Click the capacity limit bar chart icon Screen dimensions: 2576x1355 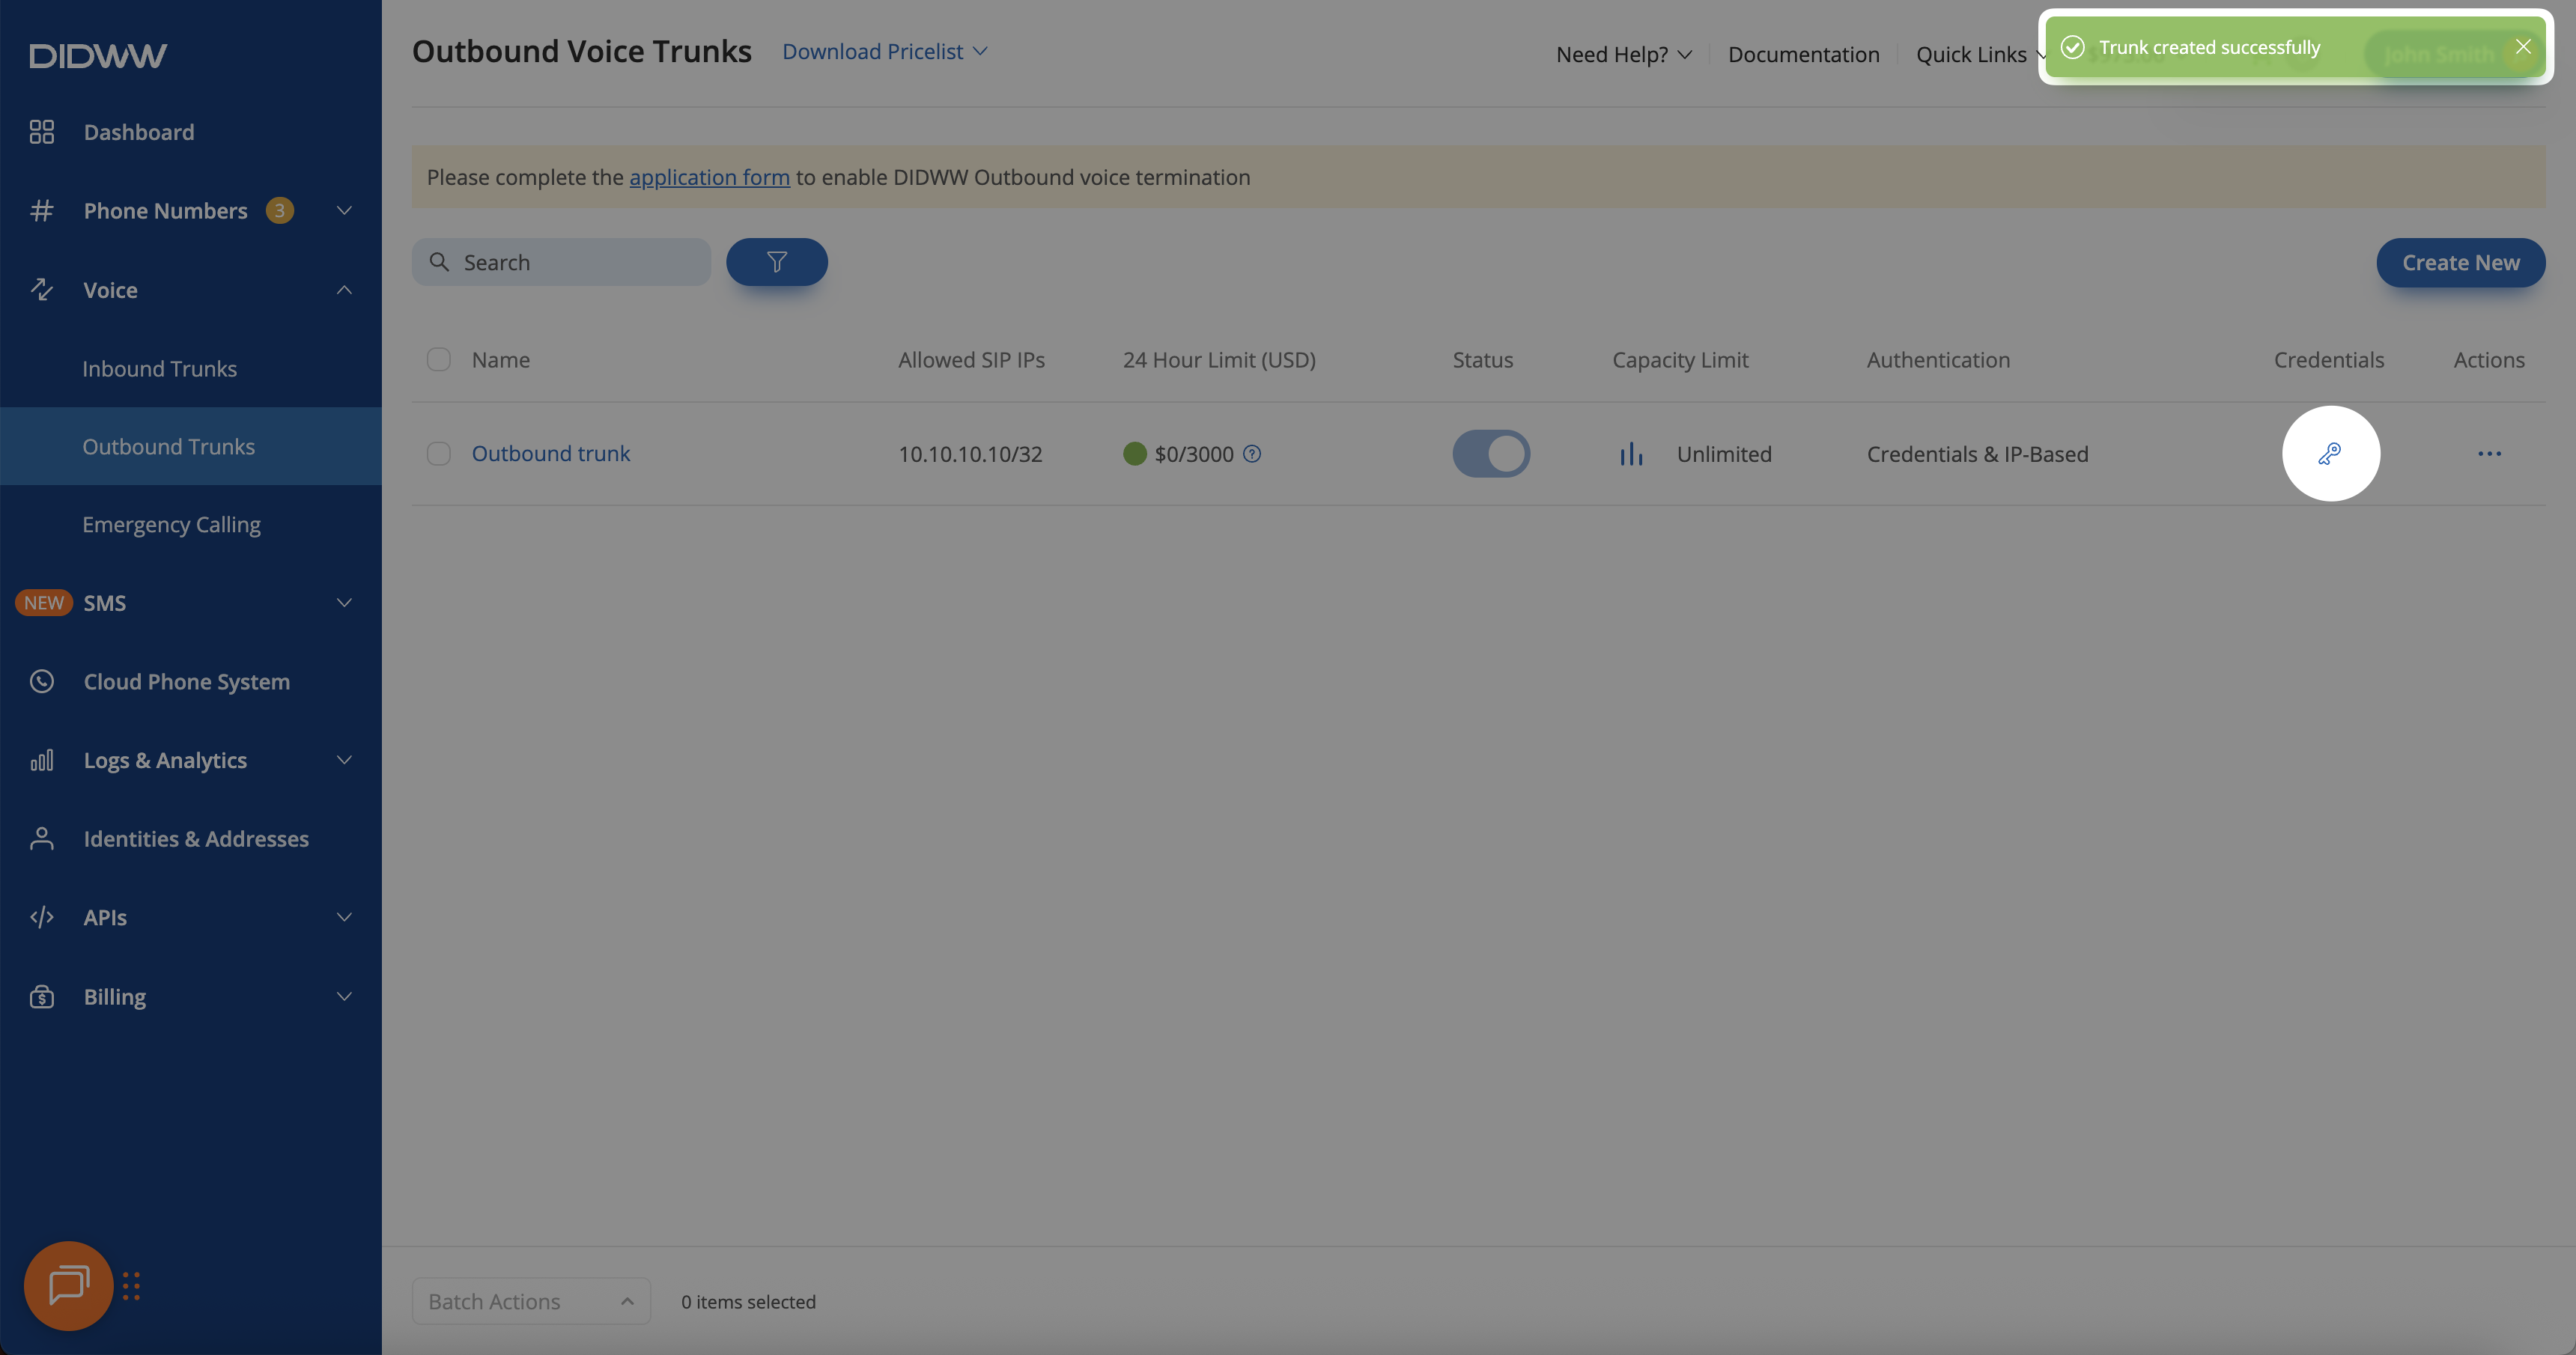point(1631,454)
